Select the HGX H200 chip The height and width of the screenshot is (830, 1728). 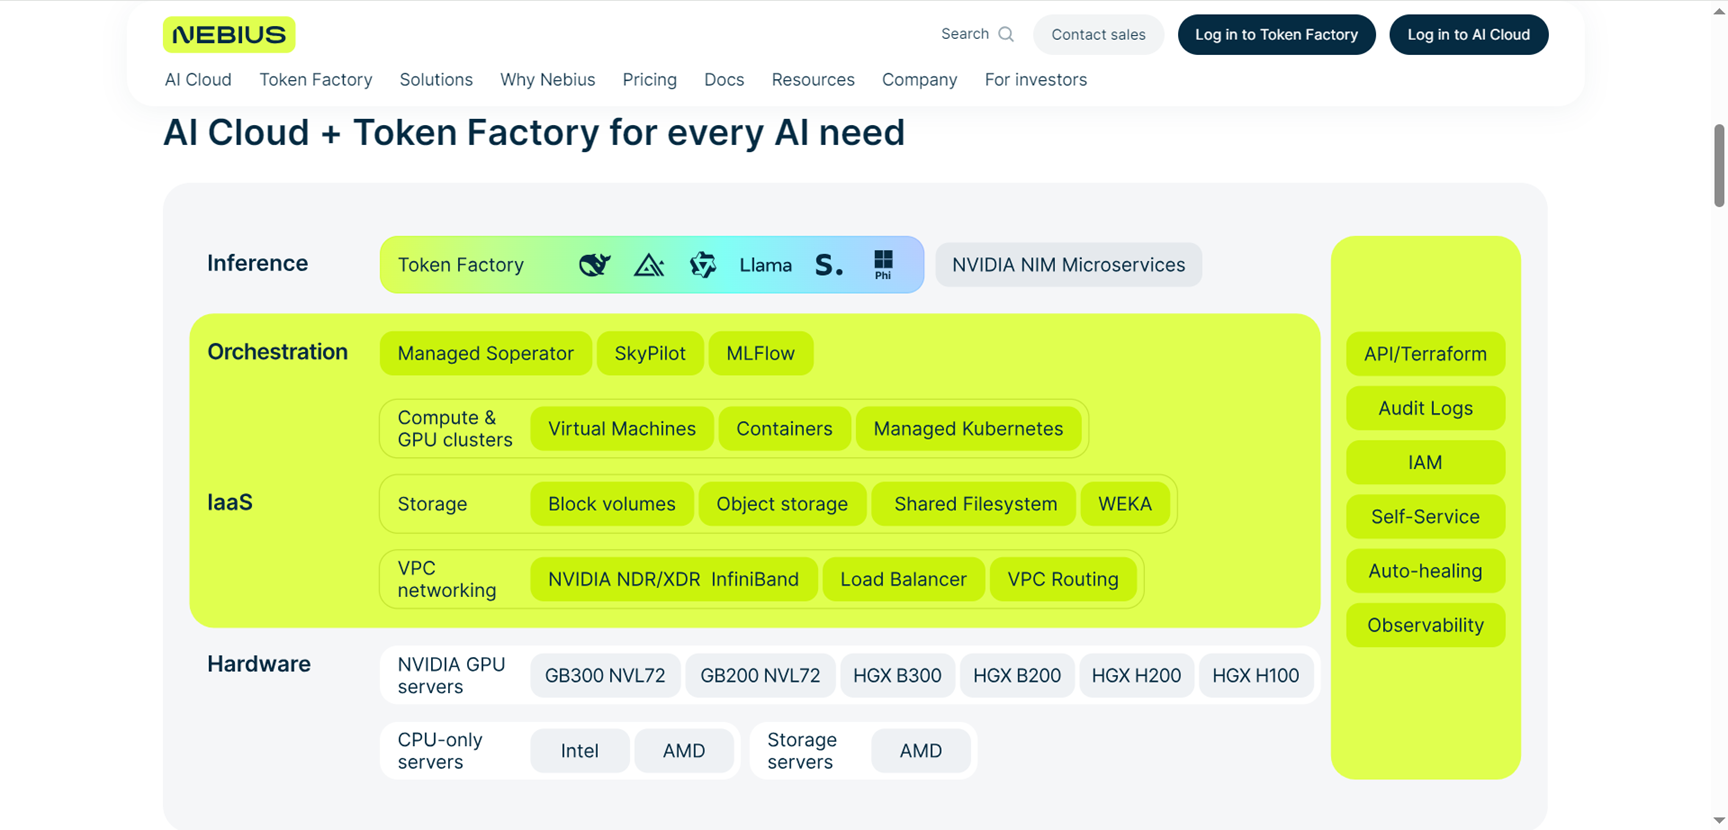click(x=1137, y=676)
